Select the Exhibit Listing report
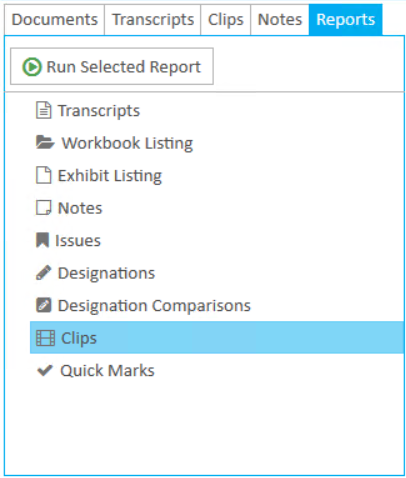This screenshot has height=478, width=406. tap(217, 175)
